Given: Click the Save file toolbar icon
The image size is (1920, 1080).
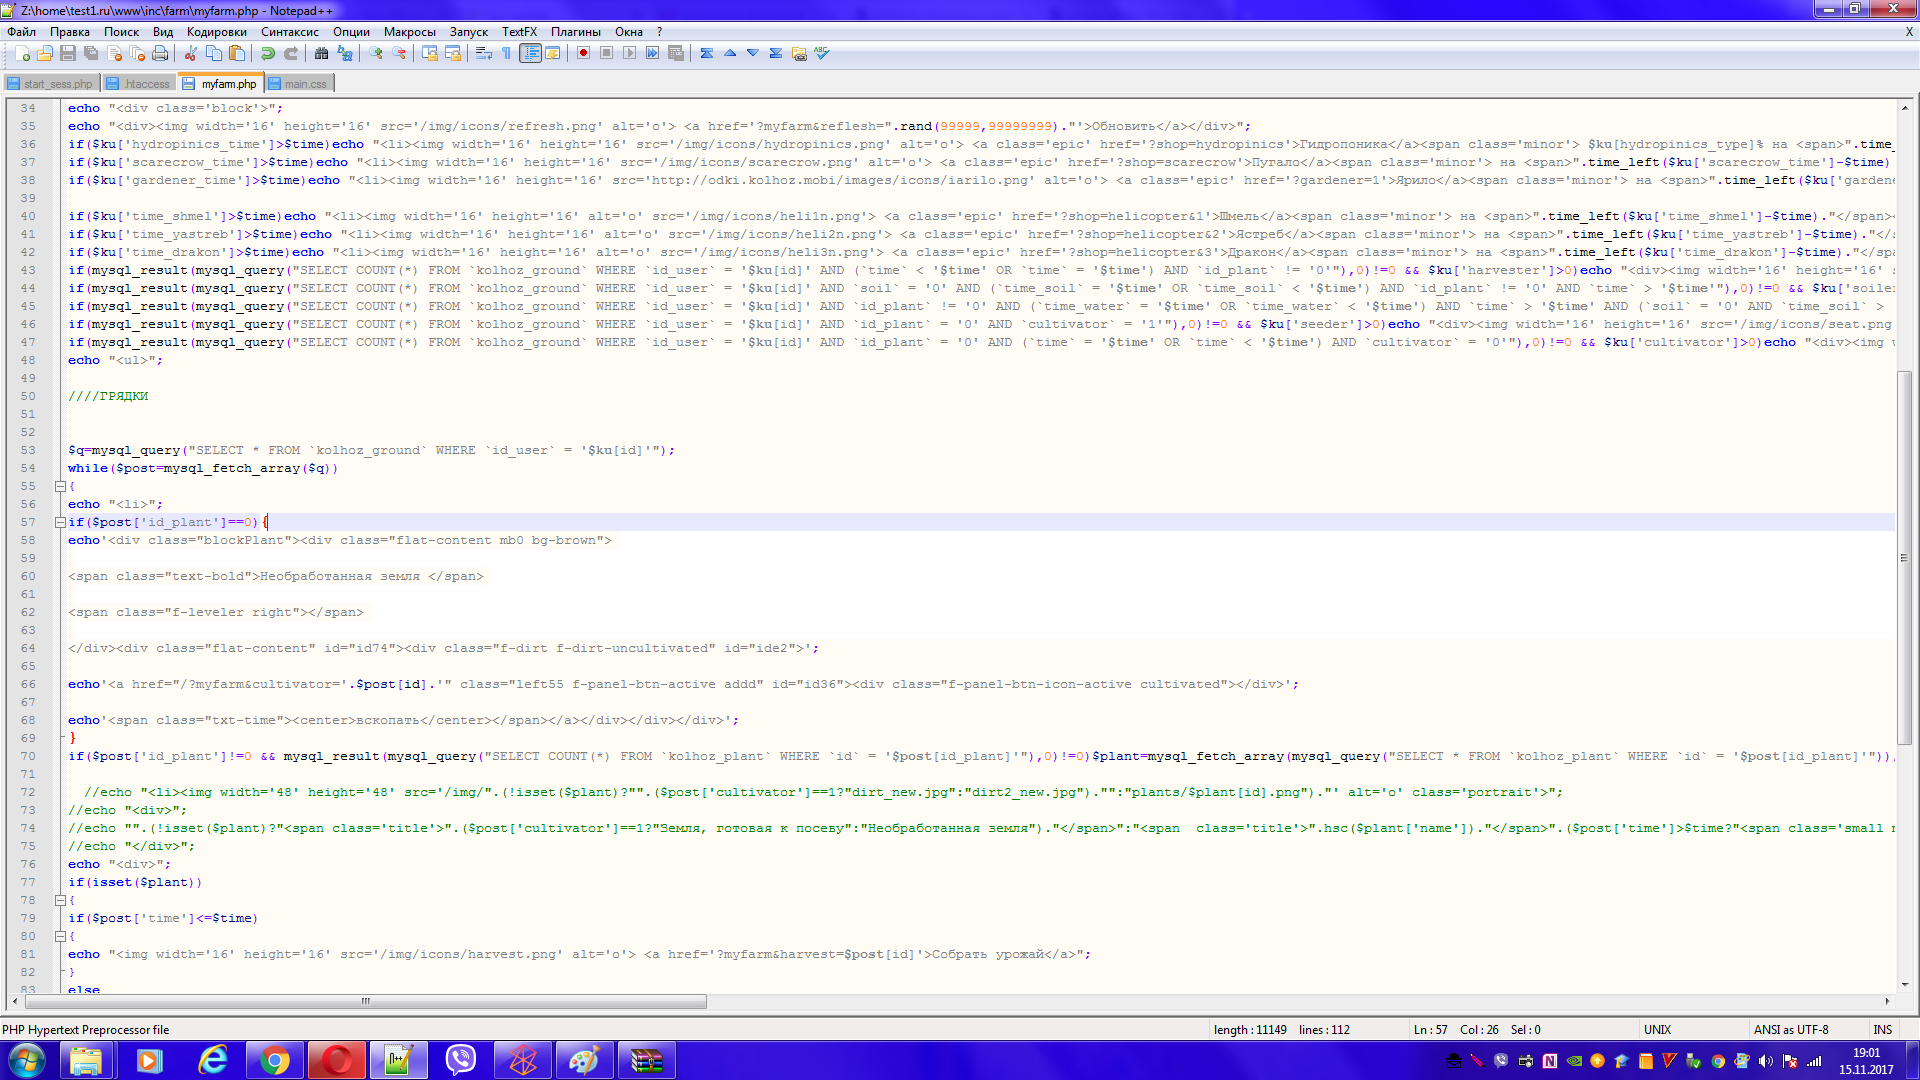Looking at the screenshot, I should 68,53.
